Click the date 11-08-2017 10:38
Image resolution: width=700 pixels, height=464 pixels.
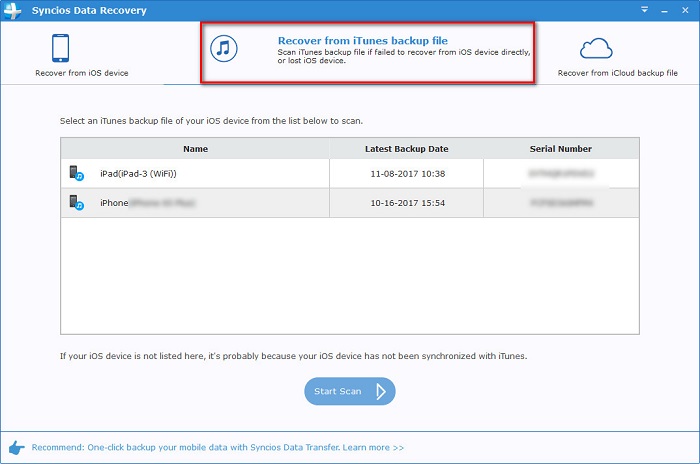click(408, 174)
